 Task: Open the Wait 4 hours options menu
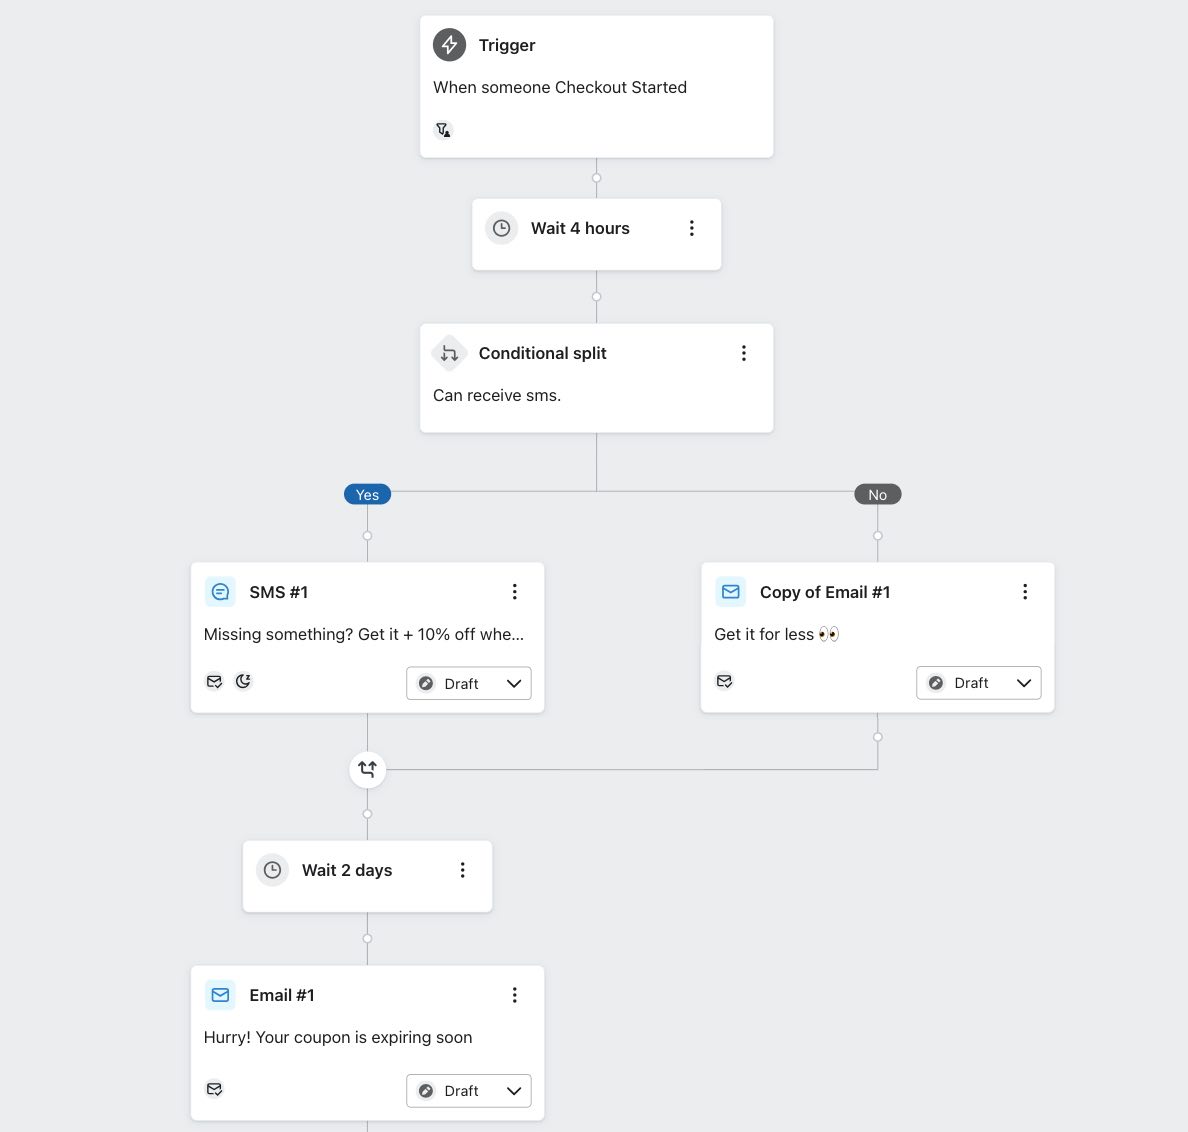coord(691,229)
